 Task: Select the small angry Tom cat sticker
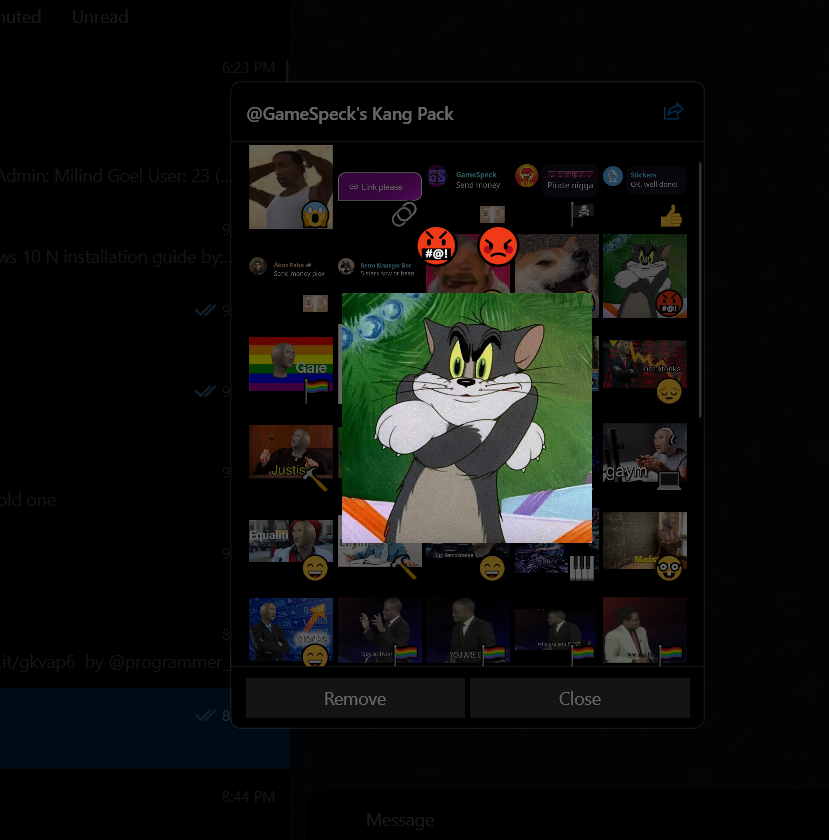(645, 276)
